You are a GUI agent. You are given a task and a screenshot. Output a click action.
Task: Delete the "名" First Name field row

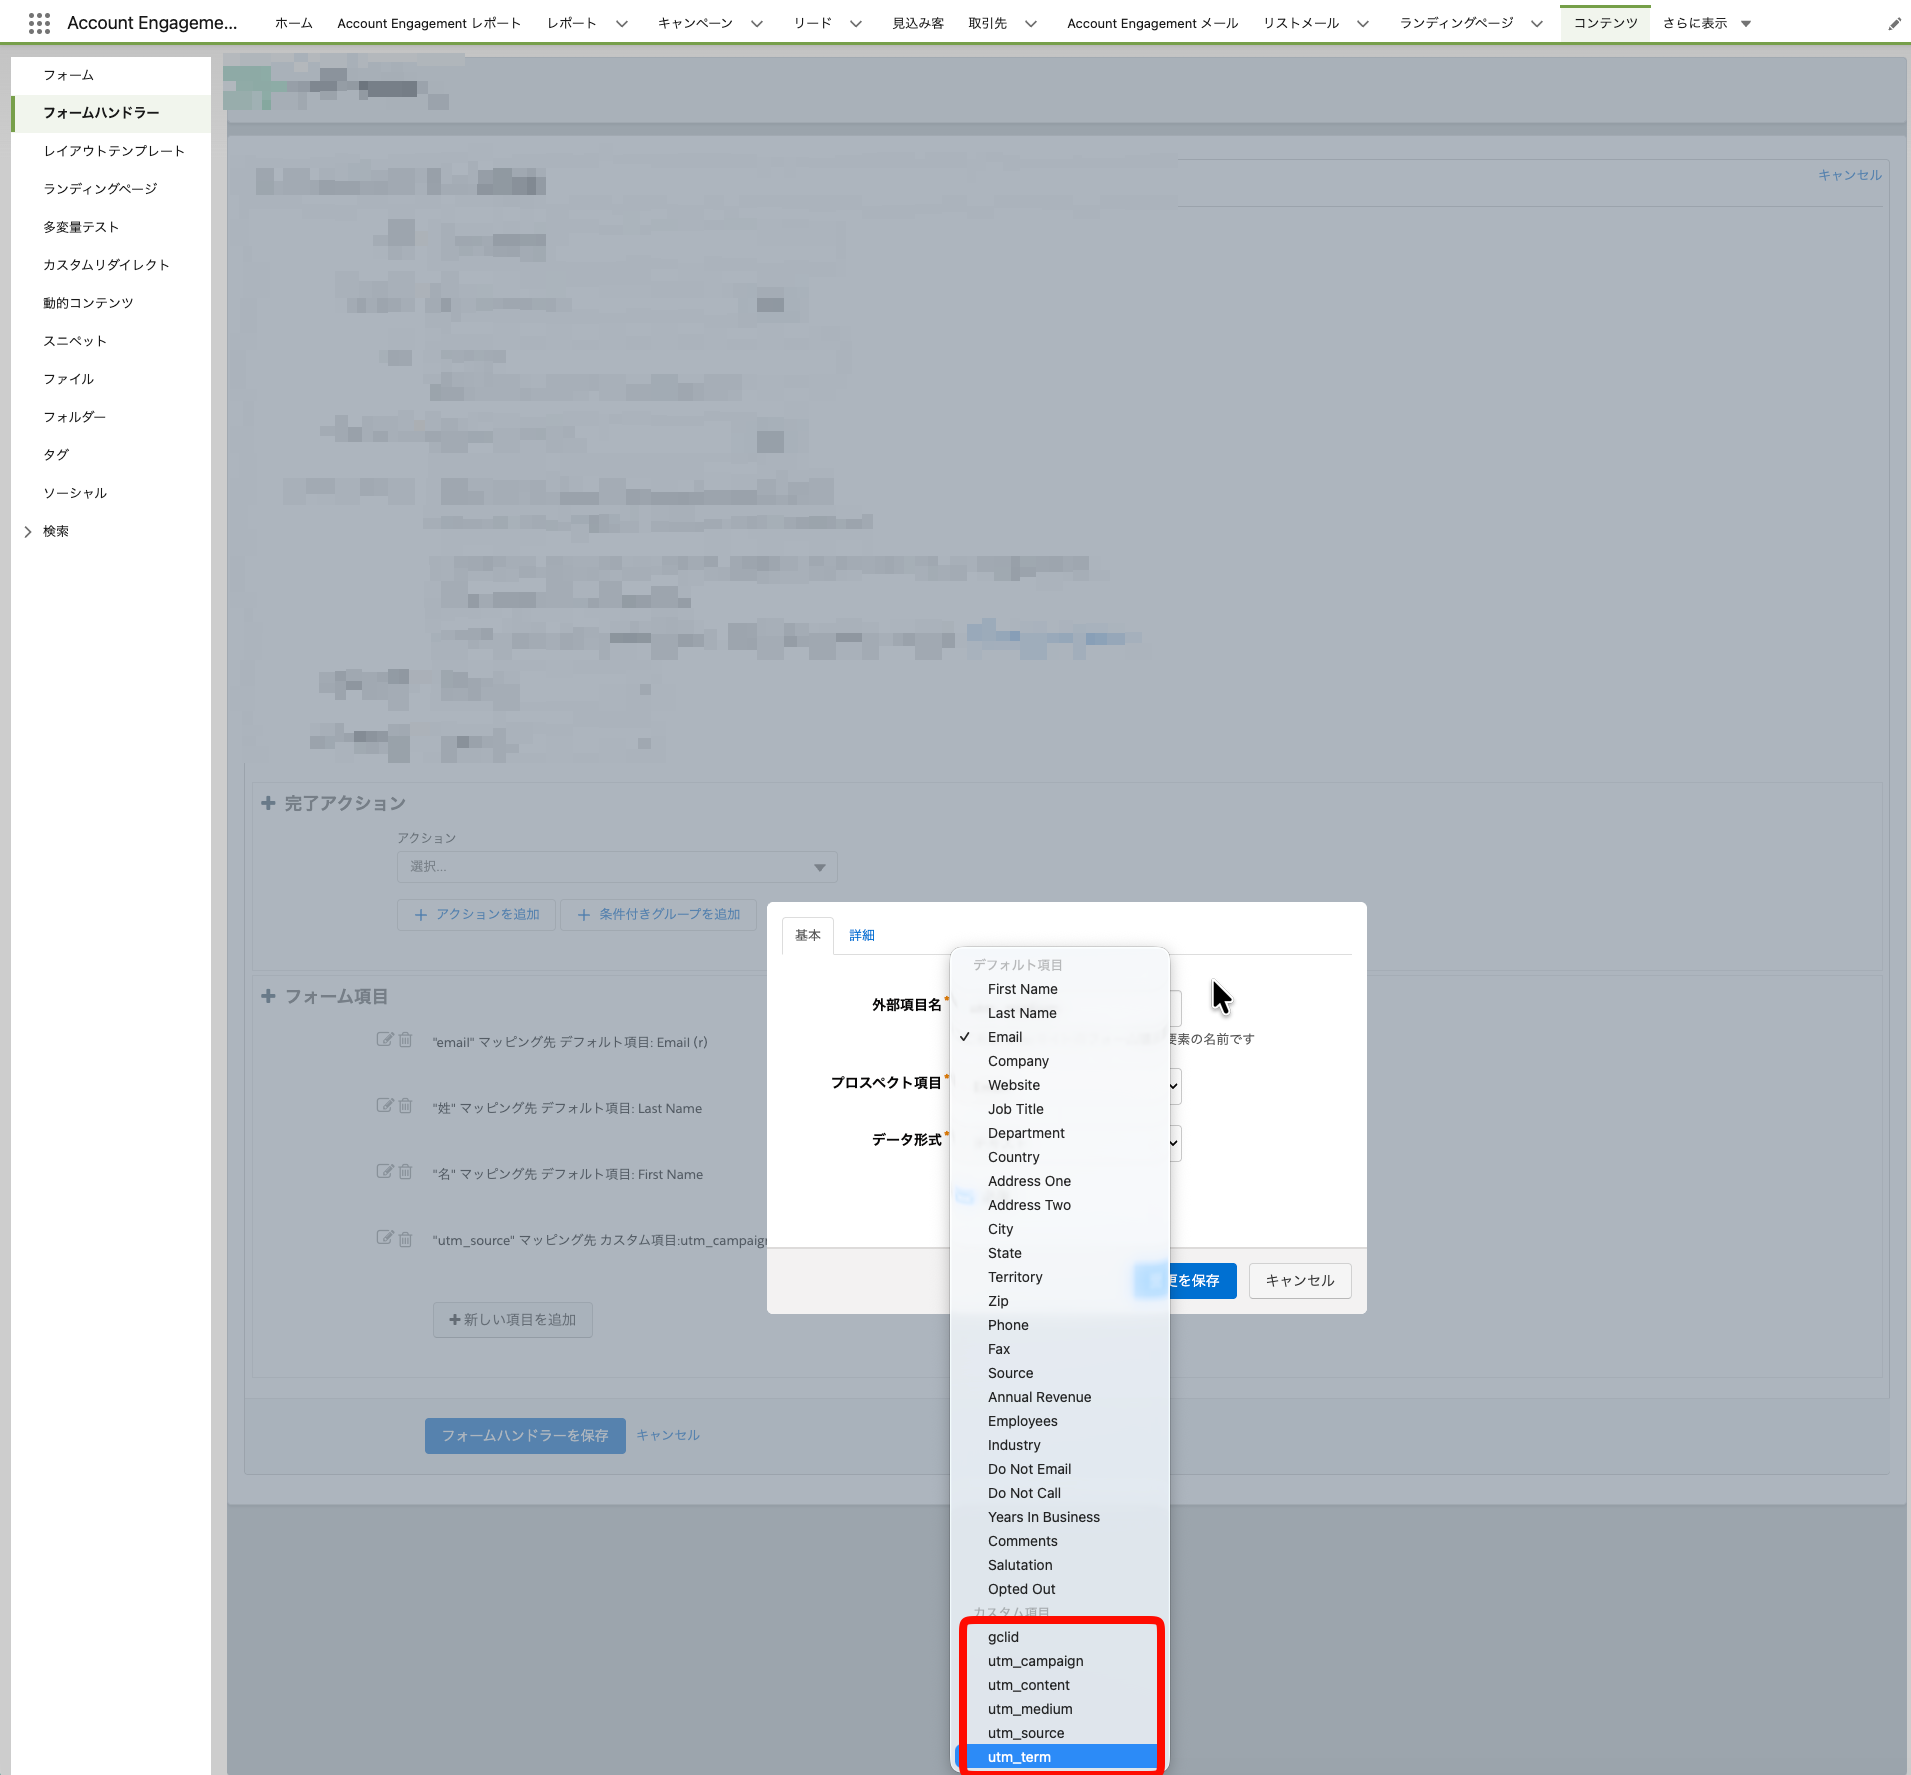(405, 1172)
